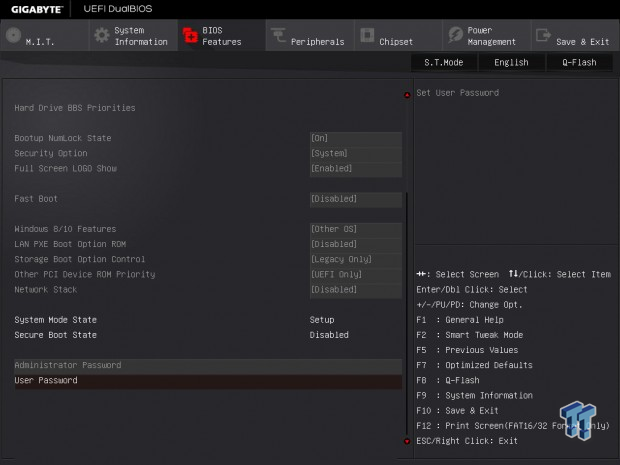This screenshot has height=465, width=620.
Task: Click the Full Screen LOGO Show label
Action: [66, 168]
